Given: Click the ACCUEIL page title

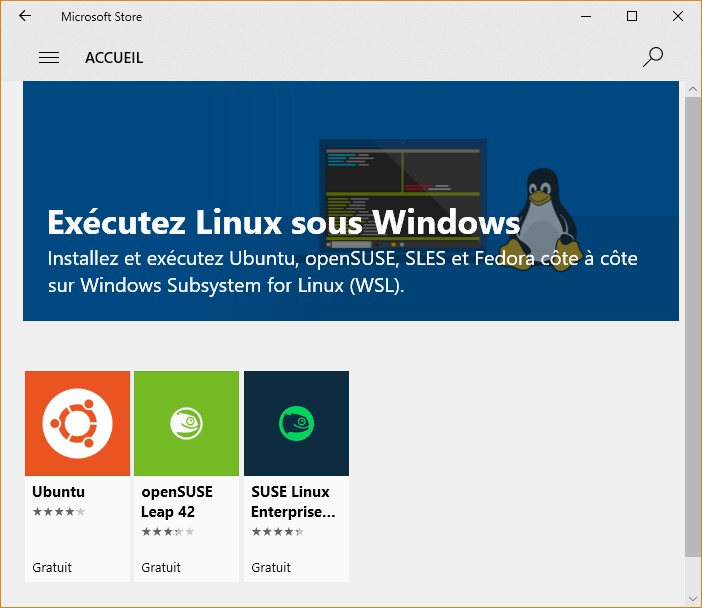Looking at the screenshot, I should 114,58.
